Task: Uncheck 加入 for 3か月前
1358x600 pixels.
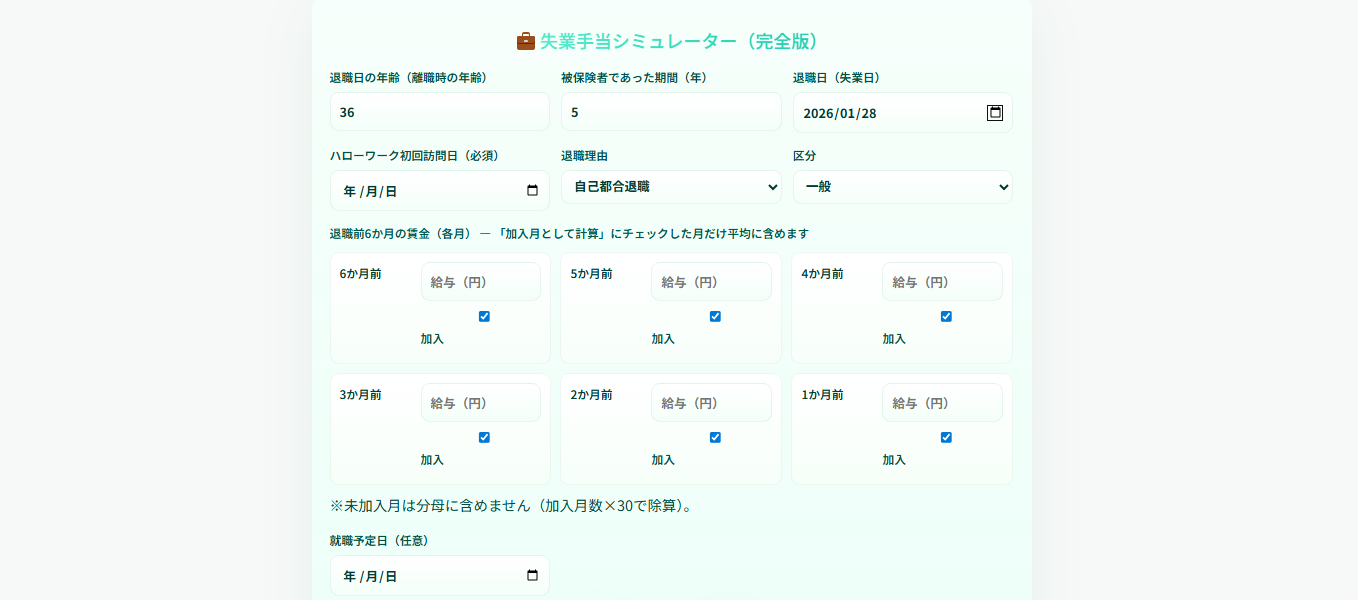Action: pos(483,437)
